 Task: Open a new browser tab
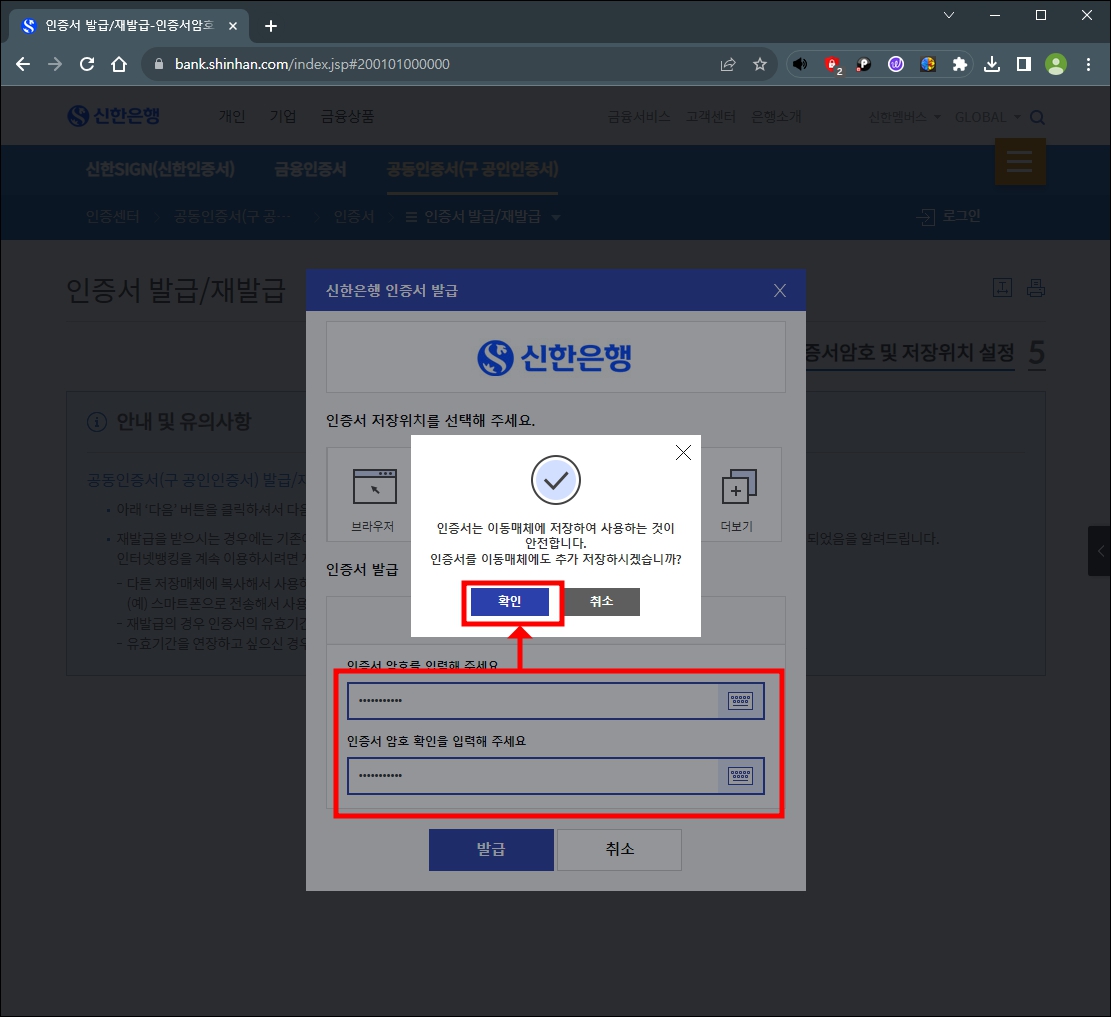271,26
